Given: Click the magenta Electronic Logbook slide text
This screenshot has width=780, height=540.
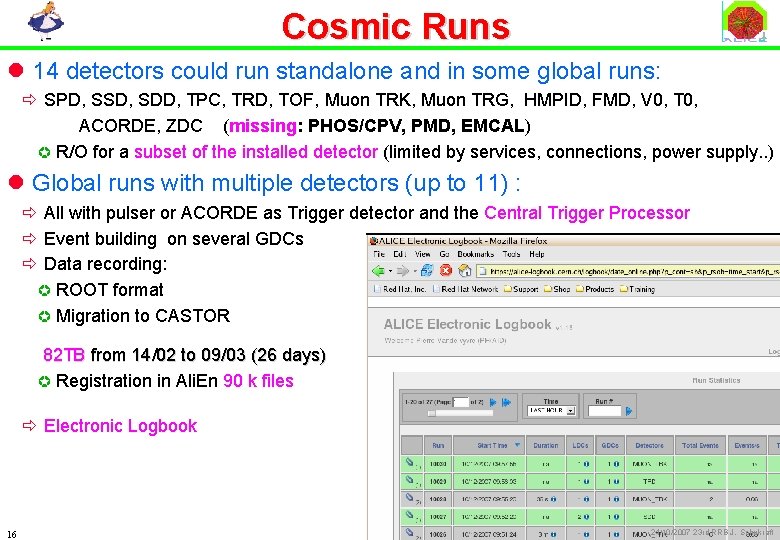Looking at the screenshot, I should tap(120, 426).
